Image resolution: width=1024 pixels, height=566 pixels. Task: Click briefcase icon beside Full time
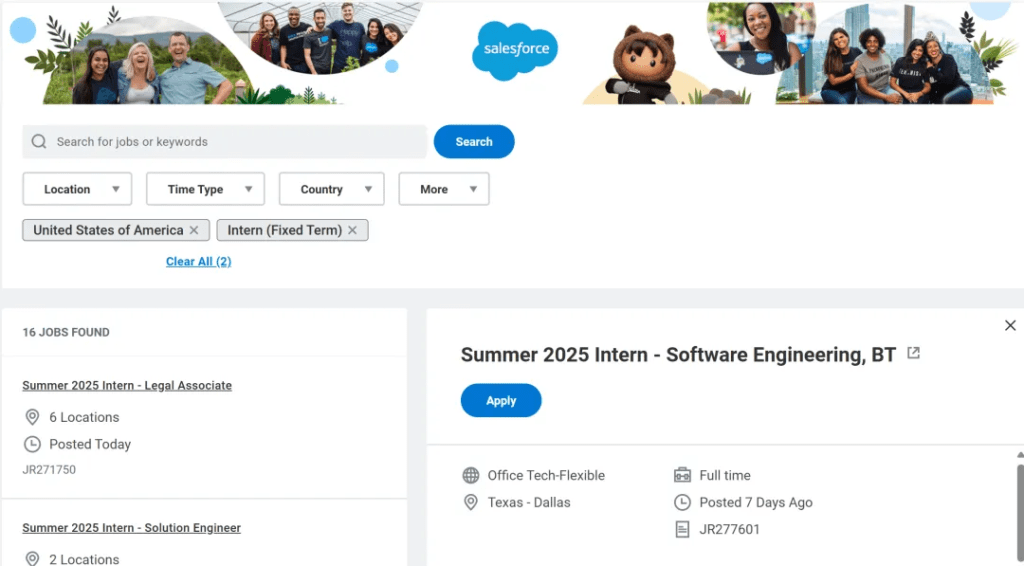click(682, 475)
